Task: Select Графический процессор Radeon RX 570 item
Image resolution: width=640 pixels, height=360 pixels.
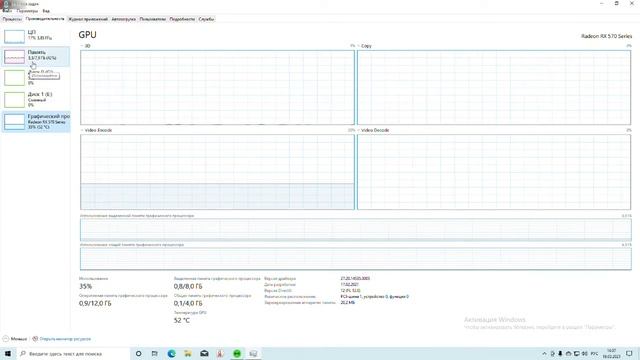Action: 36,121
